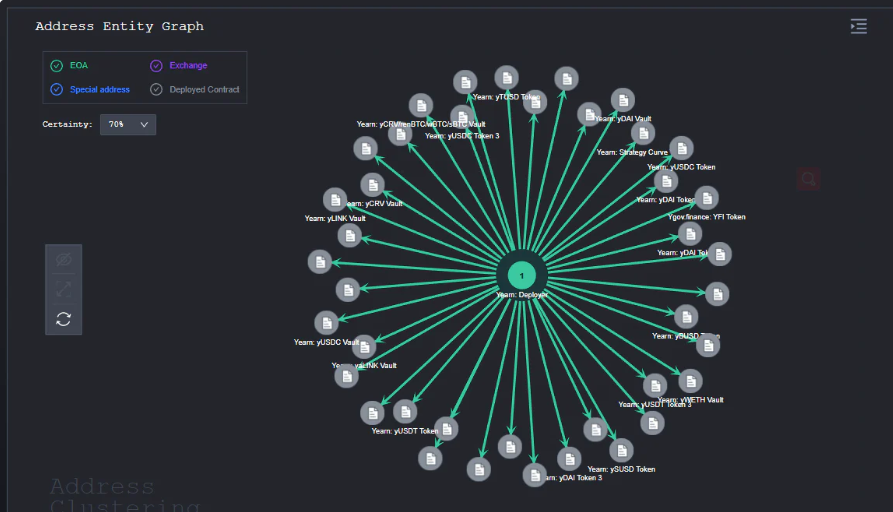The width and height of the screenshot is (893, 512).
Task: Select the Yearn: yUSDC Token node
Action: (x=682, y=149)
